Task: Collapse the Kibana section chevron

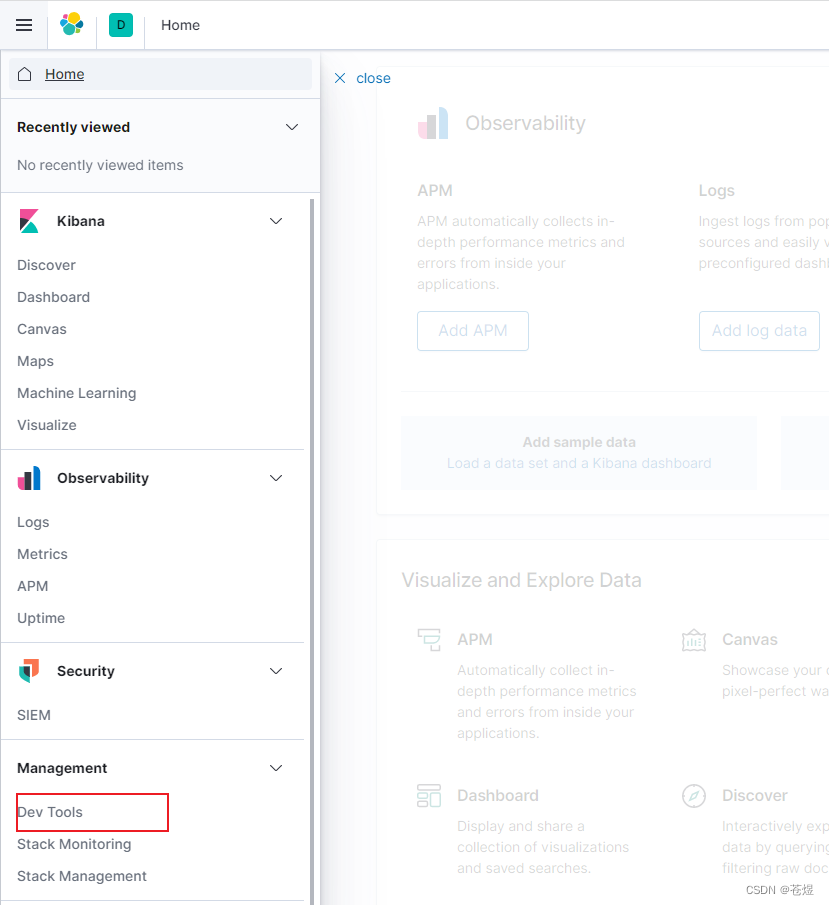Action: pos(276,221)
